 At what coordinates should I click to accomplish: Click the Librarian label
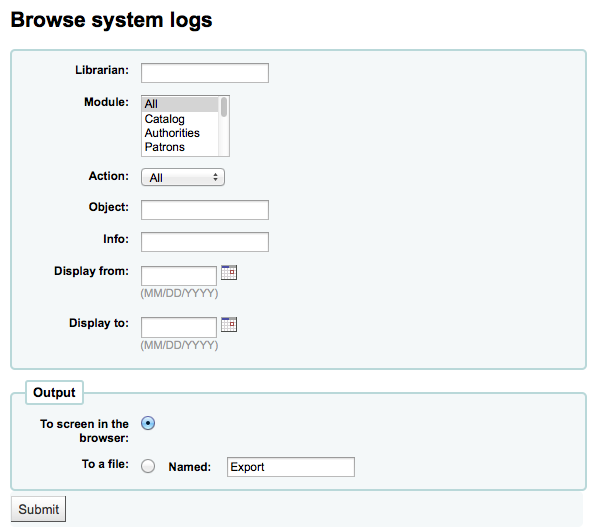pos(102,70)
